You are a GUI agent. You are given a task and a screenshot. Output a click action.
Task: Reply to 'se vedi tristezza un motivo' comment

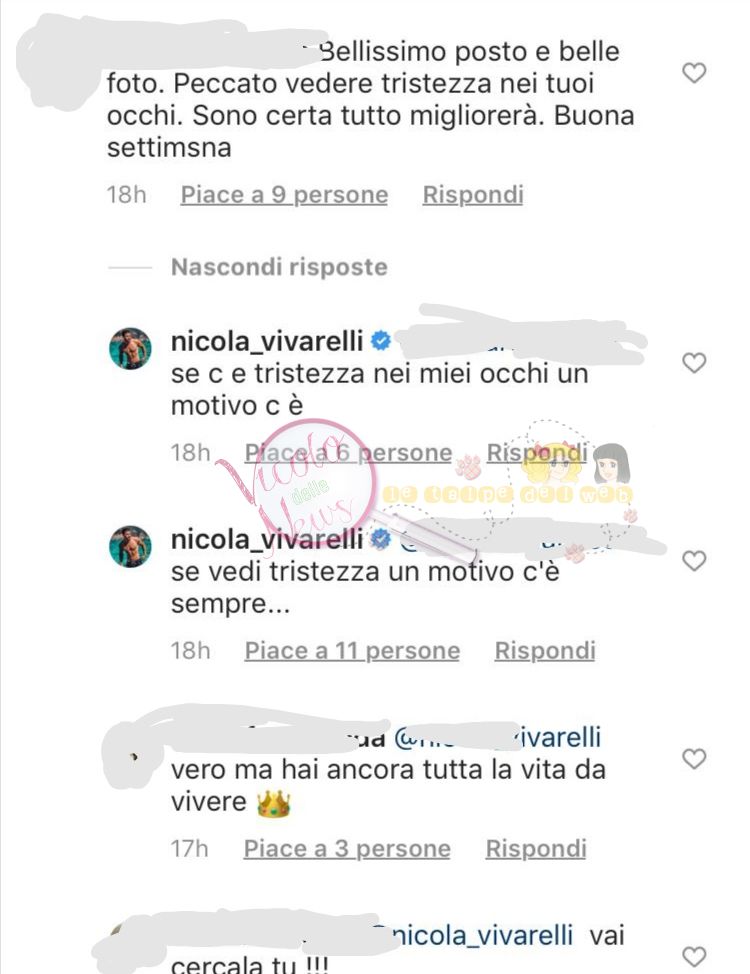click(545, 650)
